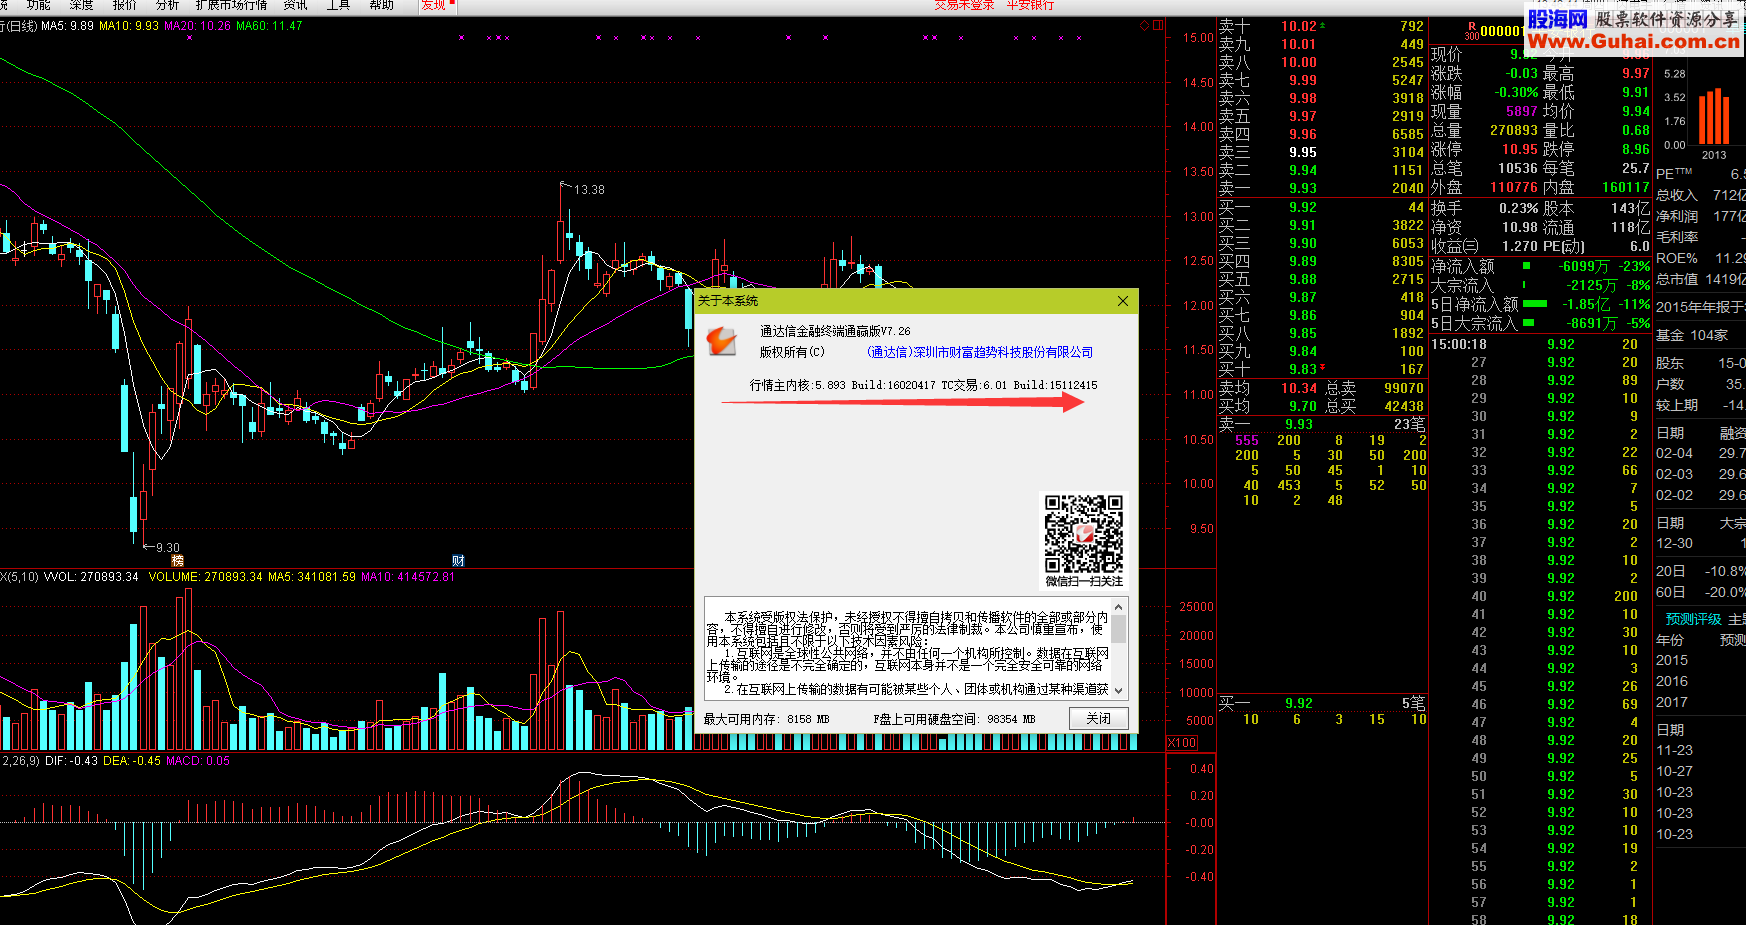The image size is (1746, 925).
Task: Click the DIF: -0.43 indicator label
Action: pos(72,761)
